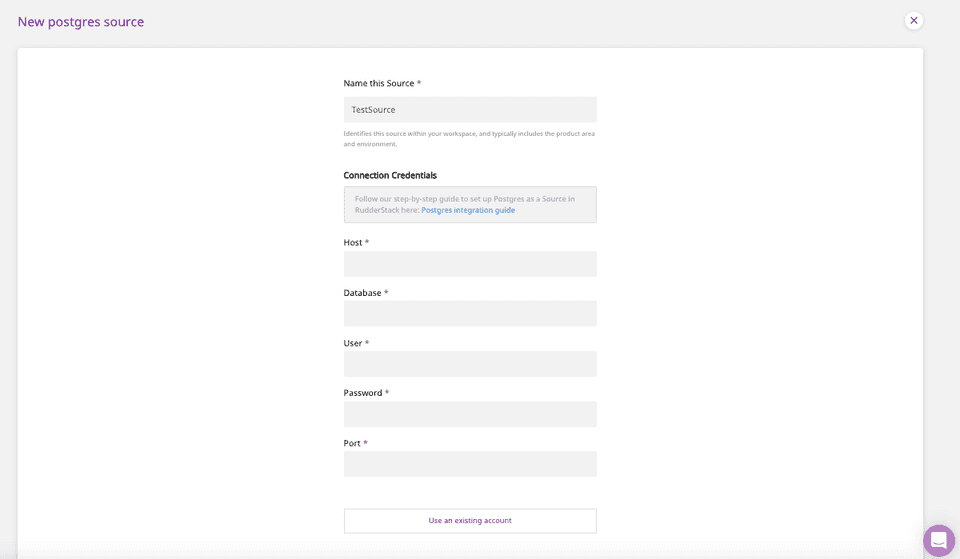Screen dimensions: 960x559
Task: Click the Port field label
Action: click(352, 443)
